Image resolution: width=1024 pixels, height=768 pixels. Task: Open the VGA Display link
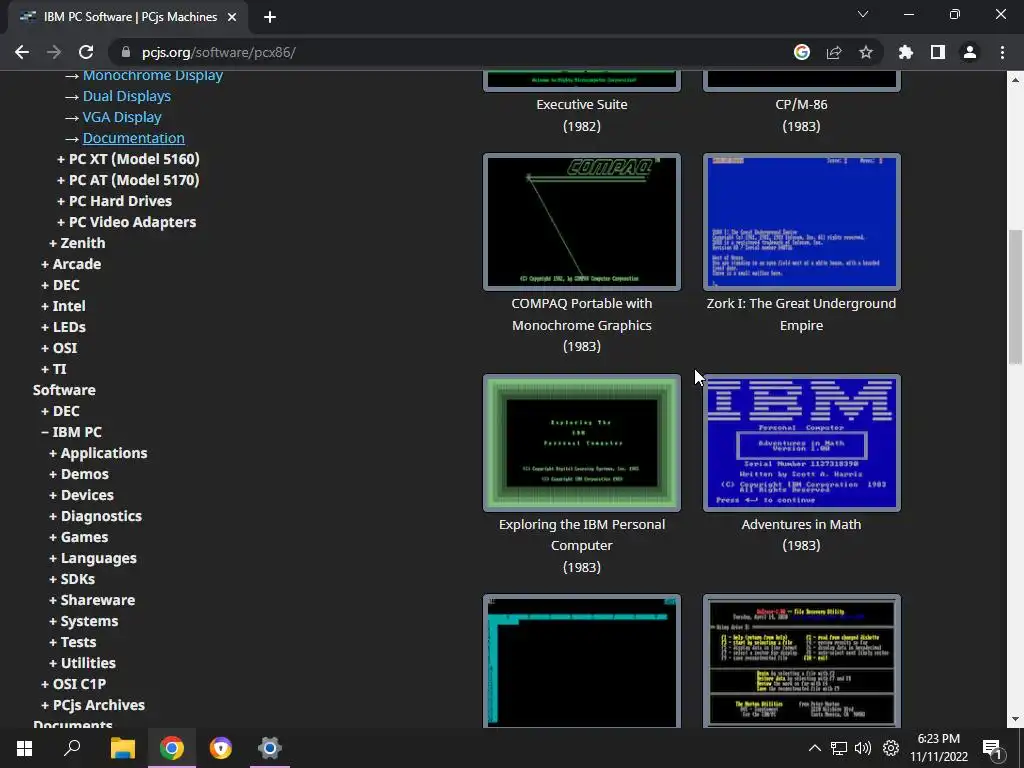122,117
